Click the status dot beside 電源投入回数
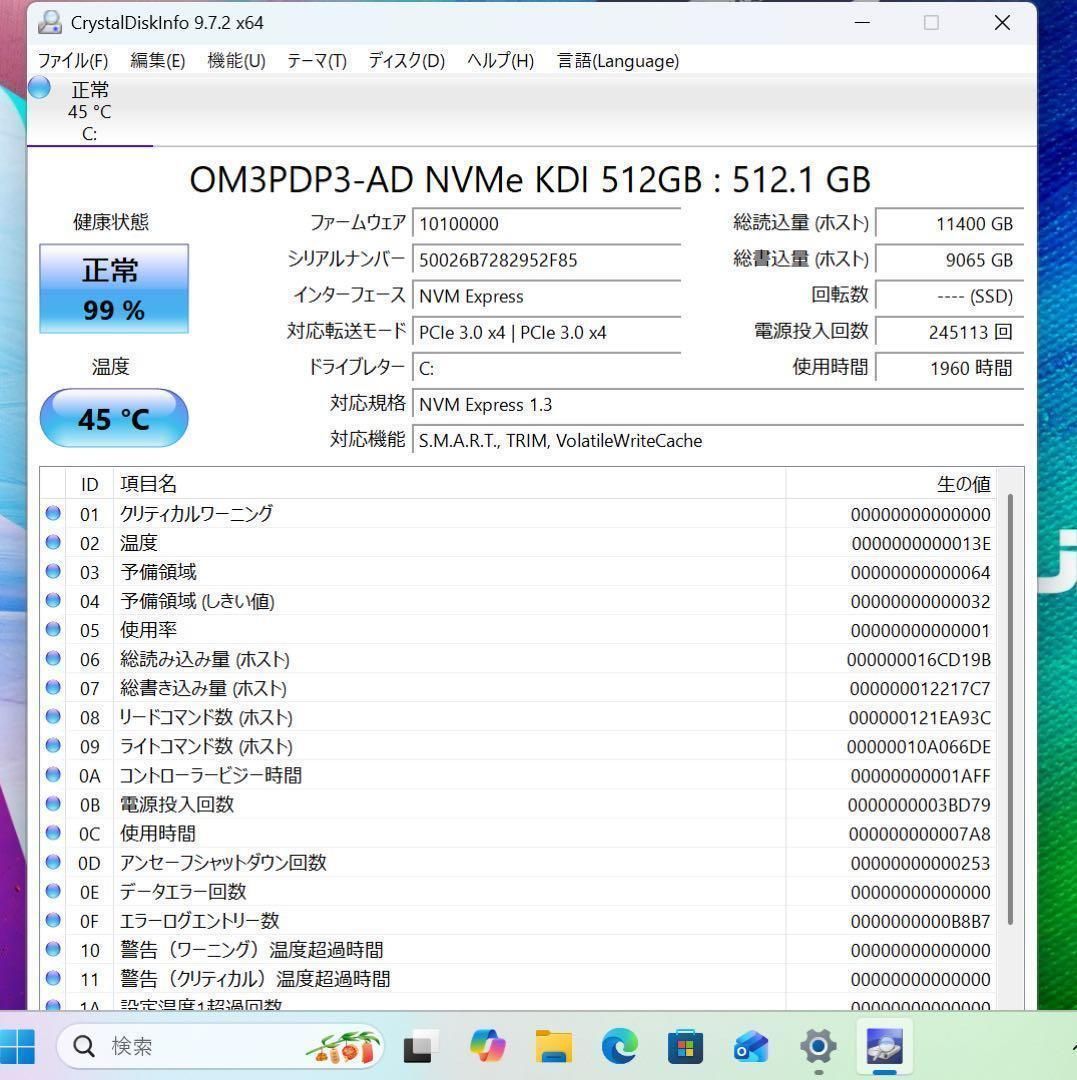Screen dimensions: 1077x1080 tap(53, 804)
